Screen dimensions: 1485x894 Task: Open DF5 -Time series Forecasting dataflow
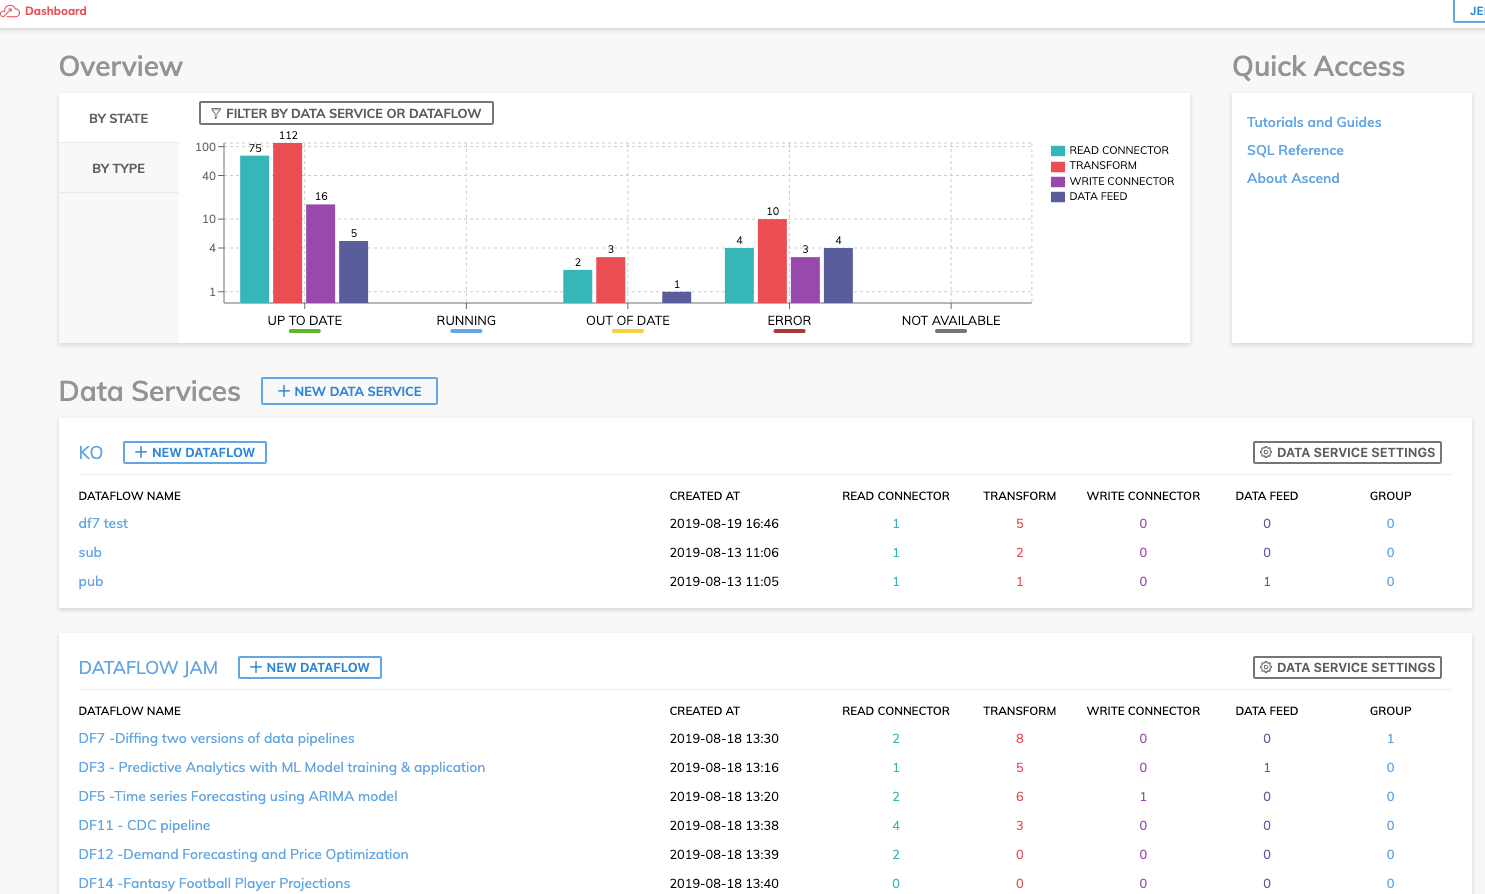(238, 797)
